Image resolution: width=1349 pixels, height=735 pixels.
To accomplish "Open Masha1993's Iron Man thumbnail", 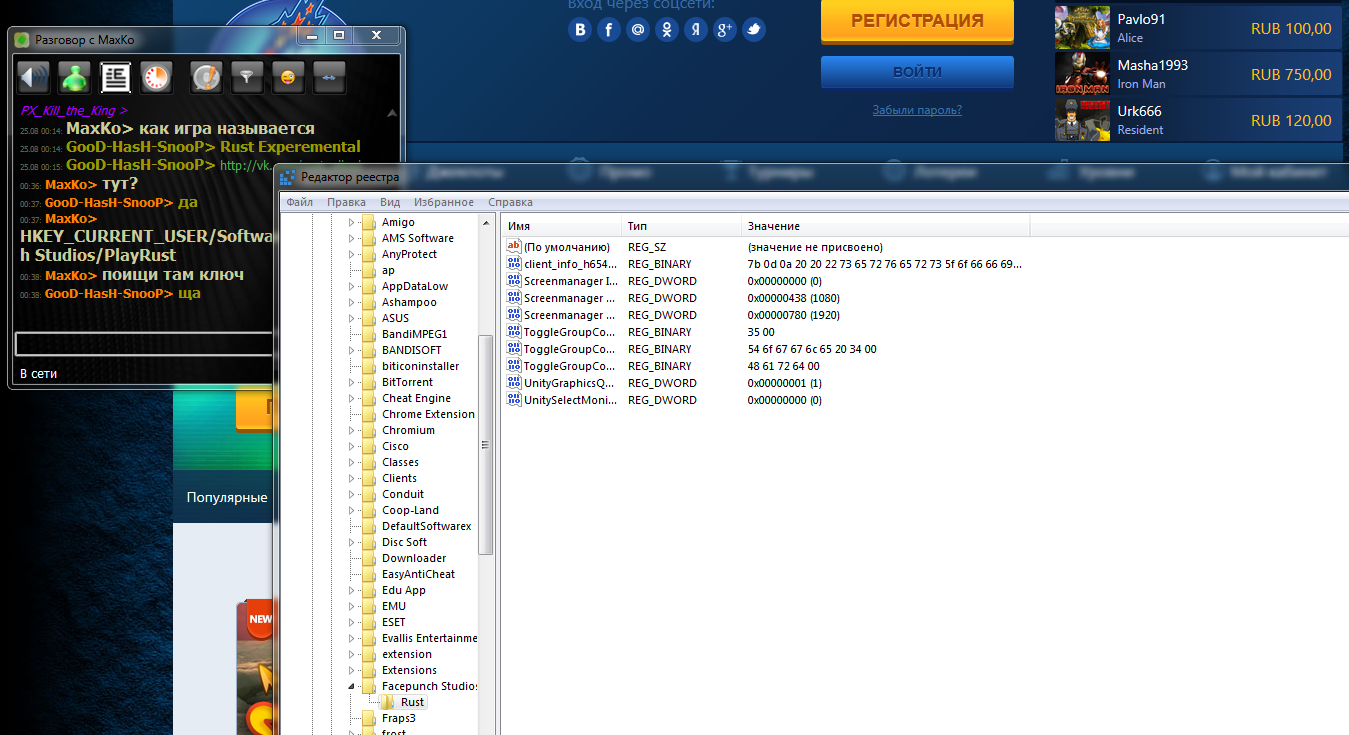I will pyautogui.click(x=1082, y=74).
